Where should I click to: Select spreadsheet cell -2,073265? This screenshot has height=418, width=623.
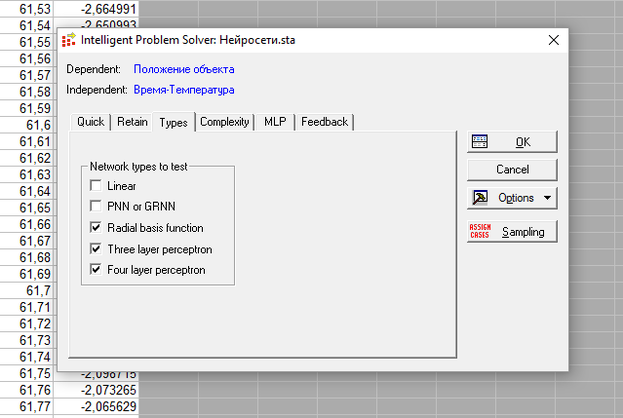(96, 390)
